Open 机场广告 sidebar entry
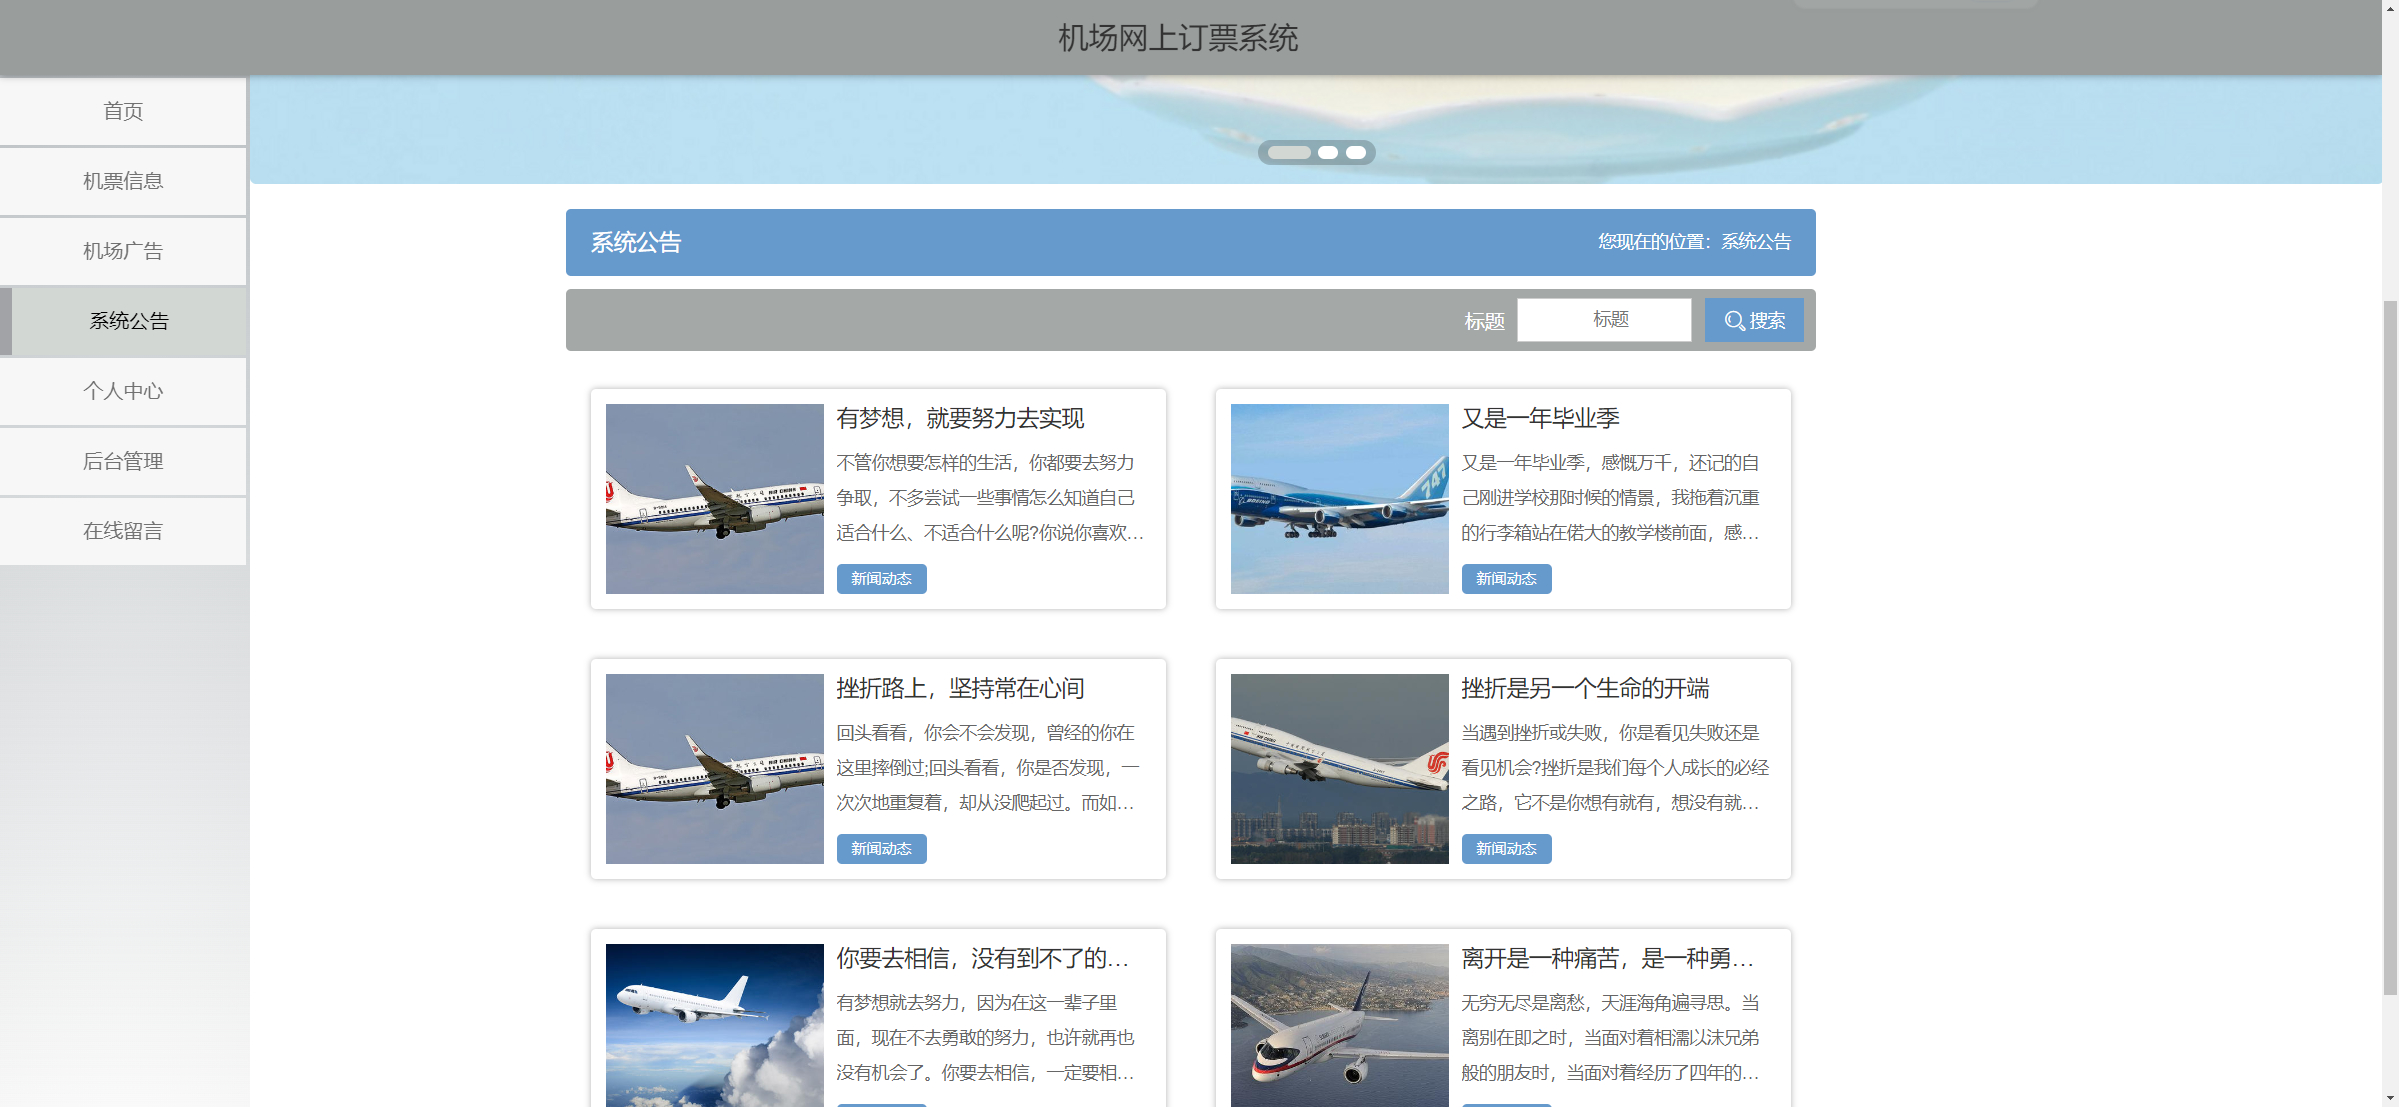This screenshot has width=2399, height=1107. tap(123, 251)
